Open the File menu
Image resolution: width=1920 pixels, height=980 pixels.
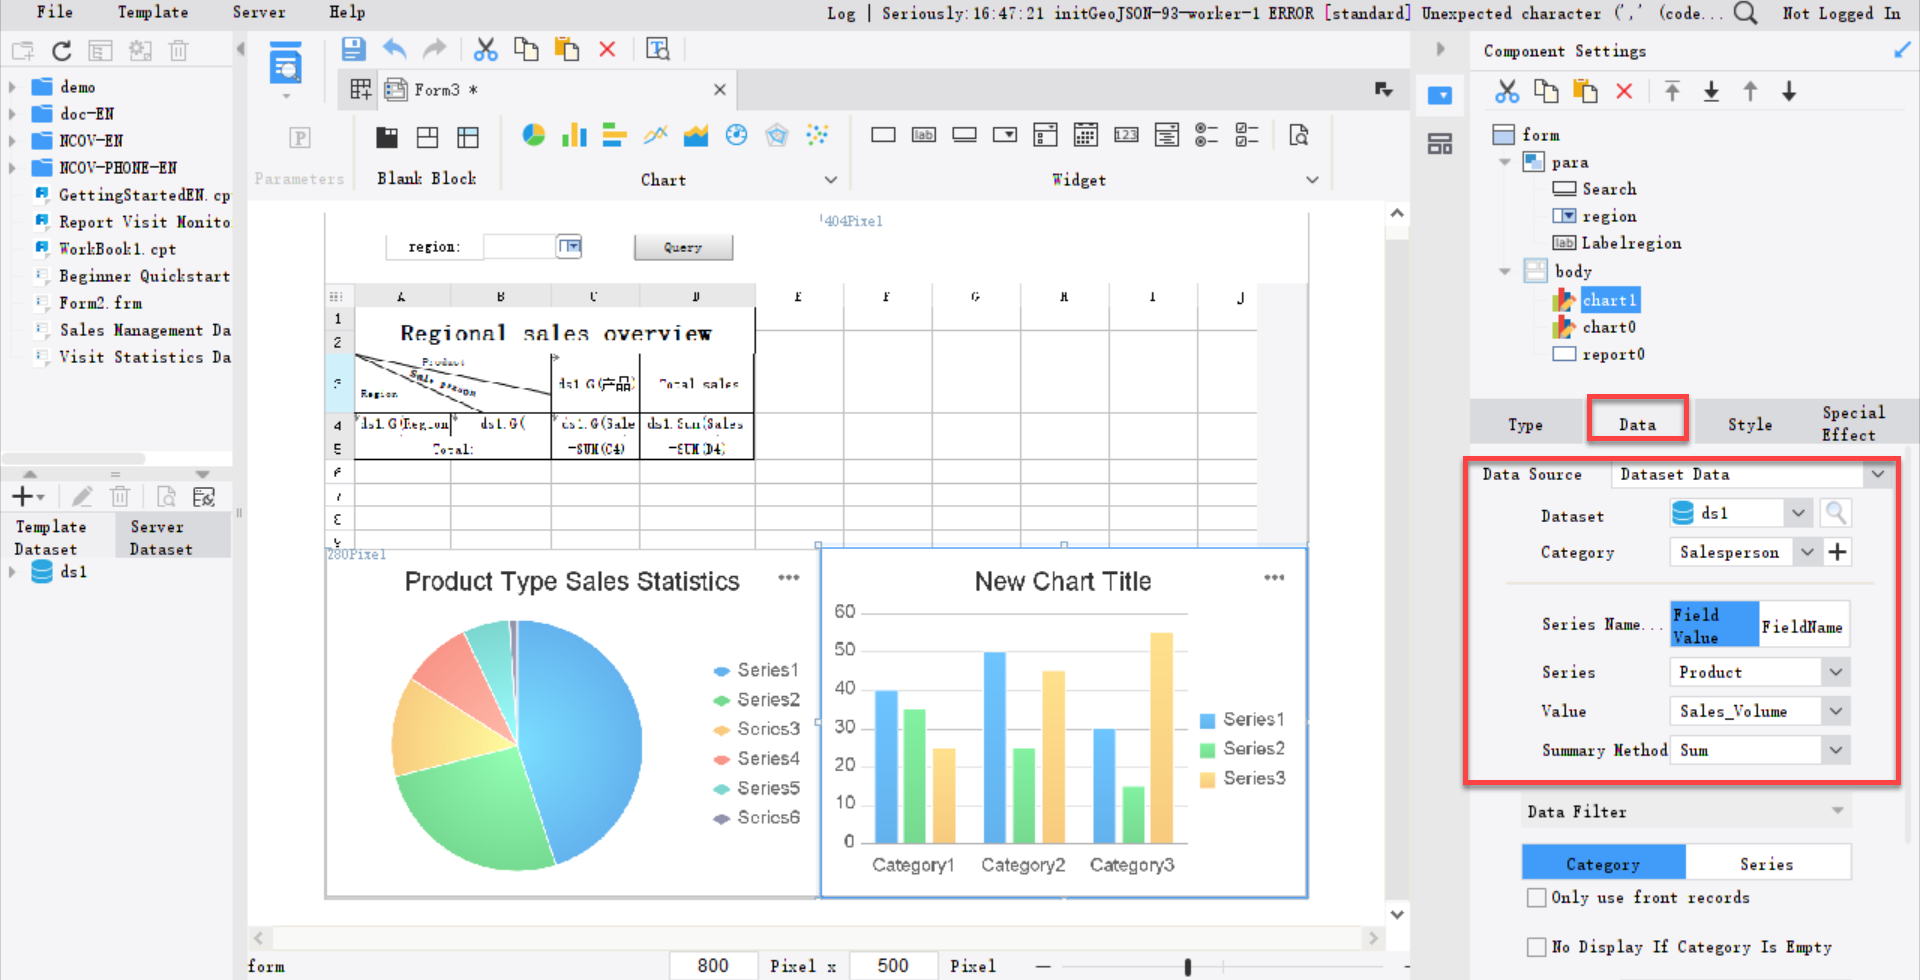(55, 12)
